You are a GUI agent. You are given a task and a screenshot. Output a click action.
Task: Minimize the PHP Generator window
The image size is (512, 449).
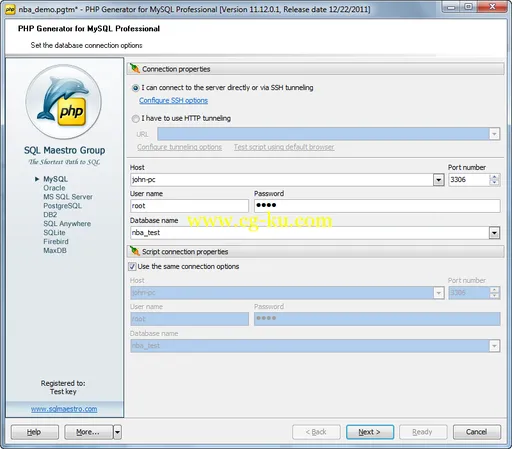451,7
